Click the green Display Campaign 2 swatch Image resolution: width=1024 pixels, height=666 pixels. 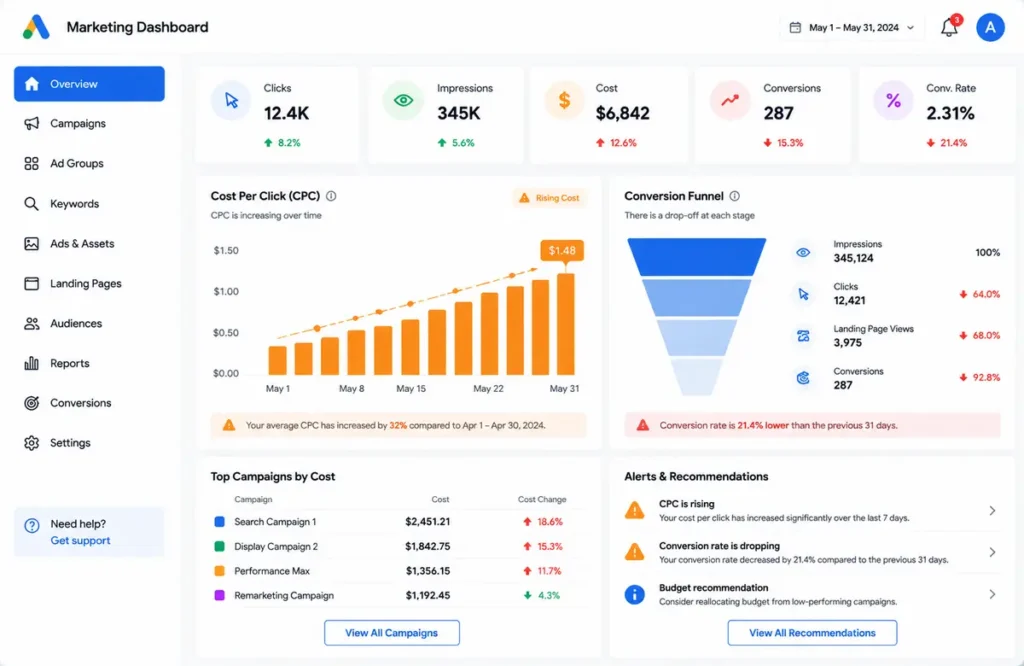[x=219, y=547]
